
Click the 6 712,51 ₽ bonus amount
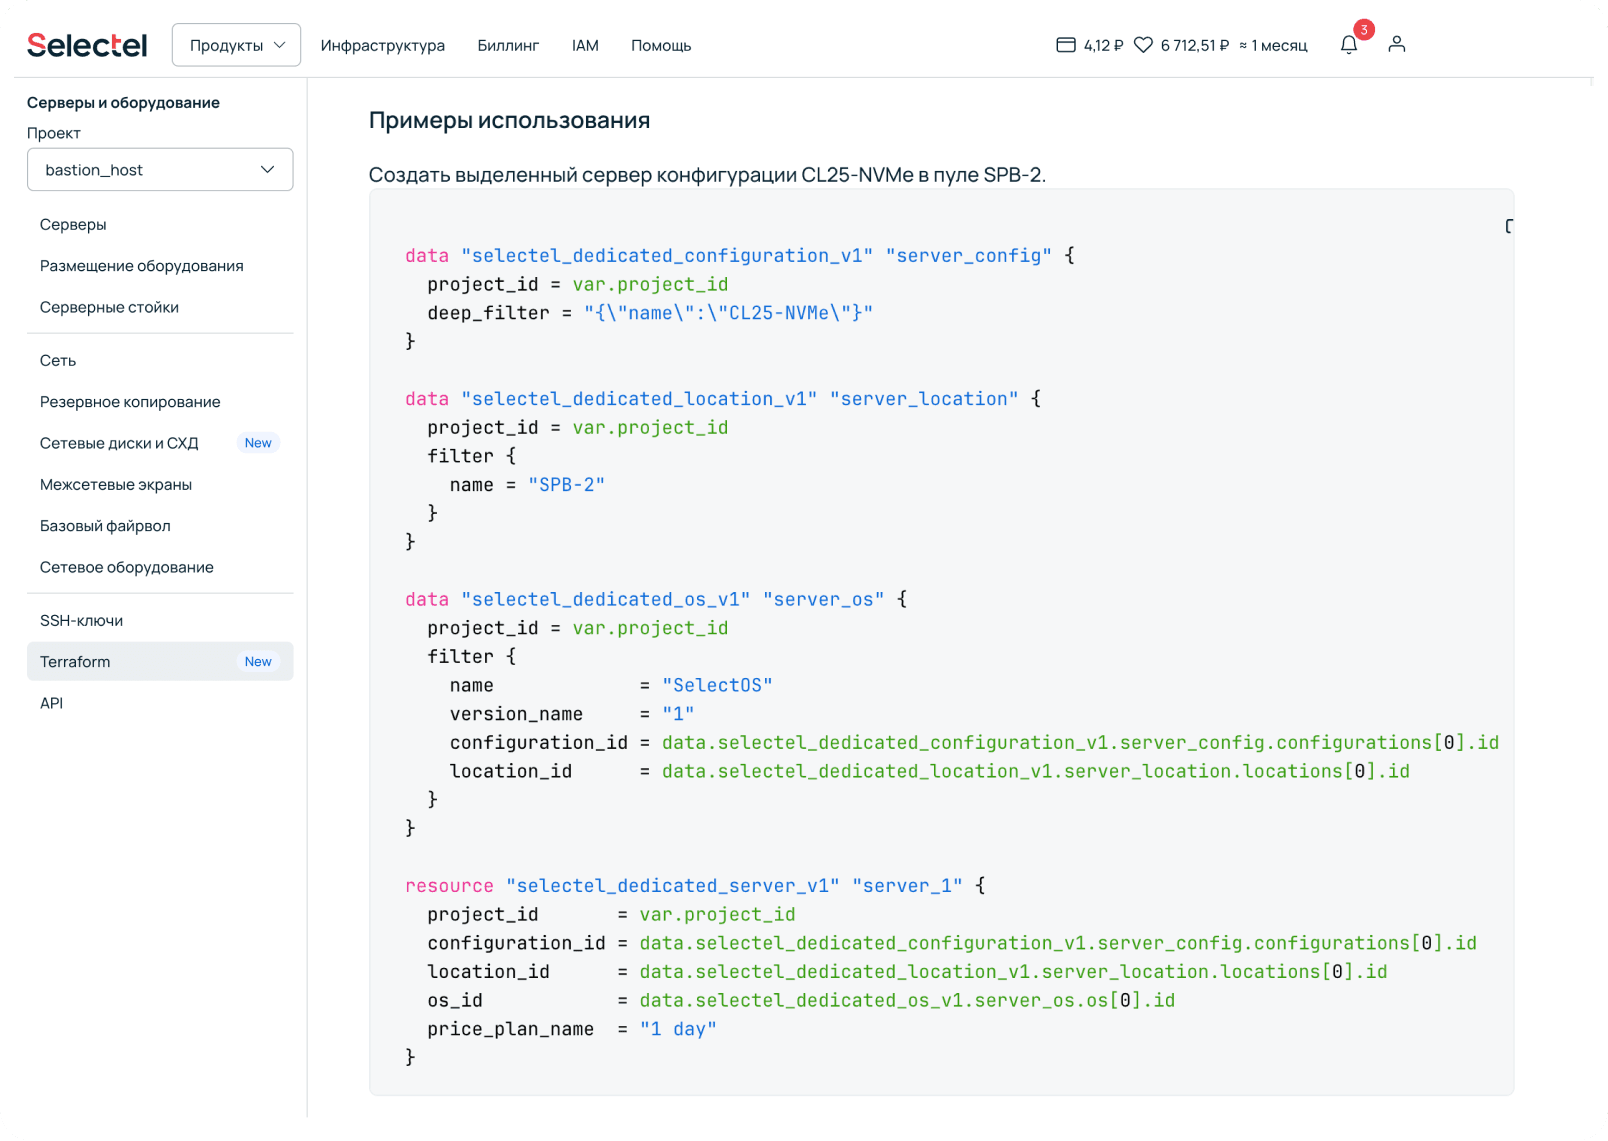click(1195, 46)
